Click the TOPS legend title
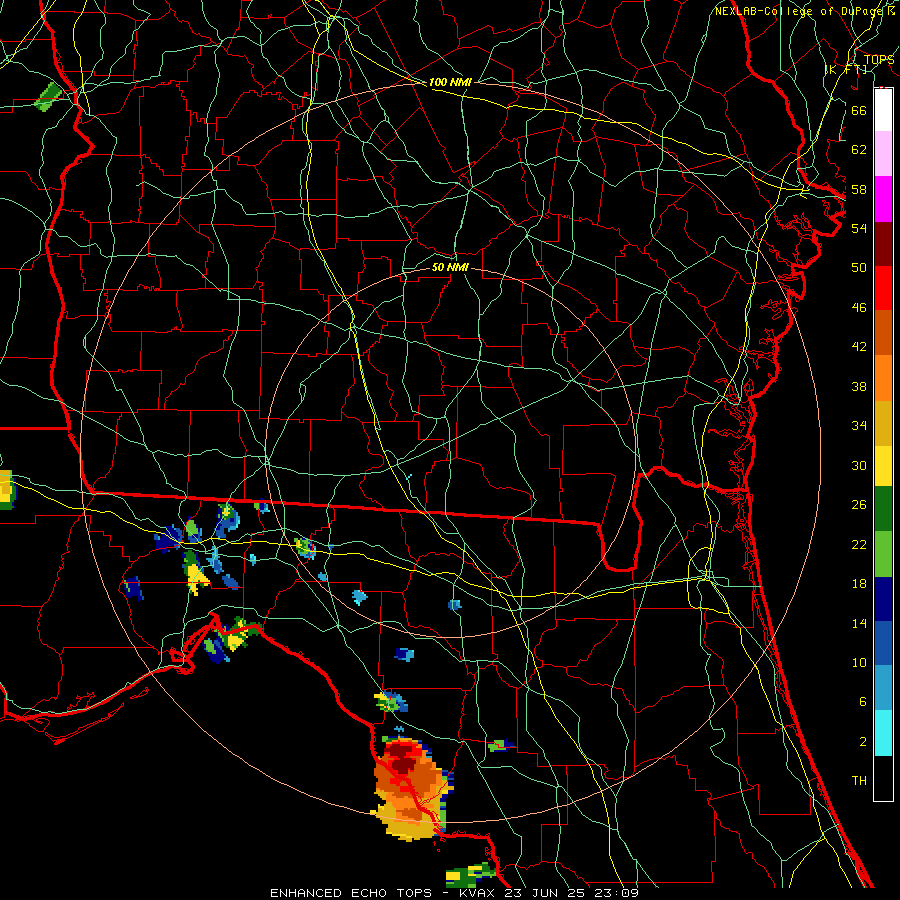Image resolution: width=900 pixels, height=900 pixels. coord(879,59)
